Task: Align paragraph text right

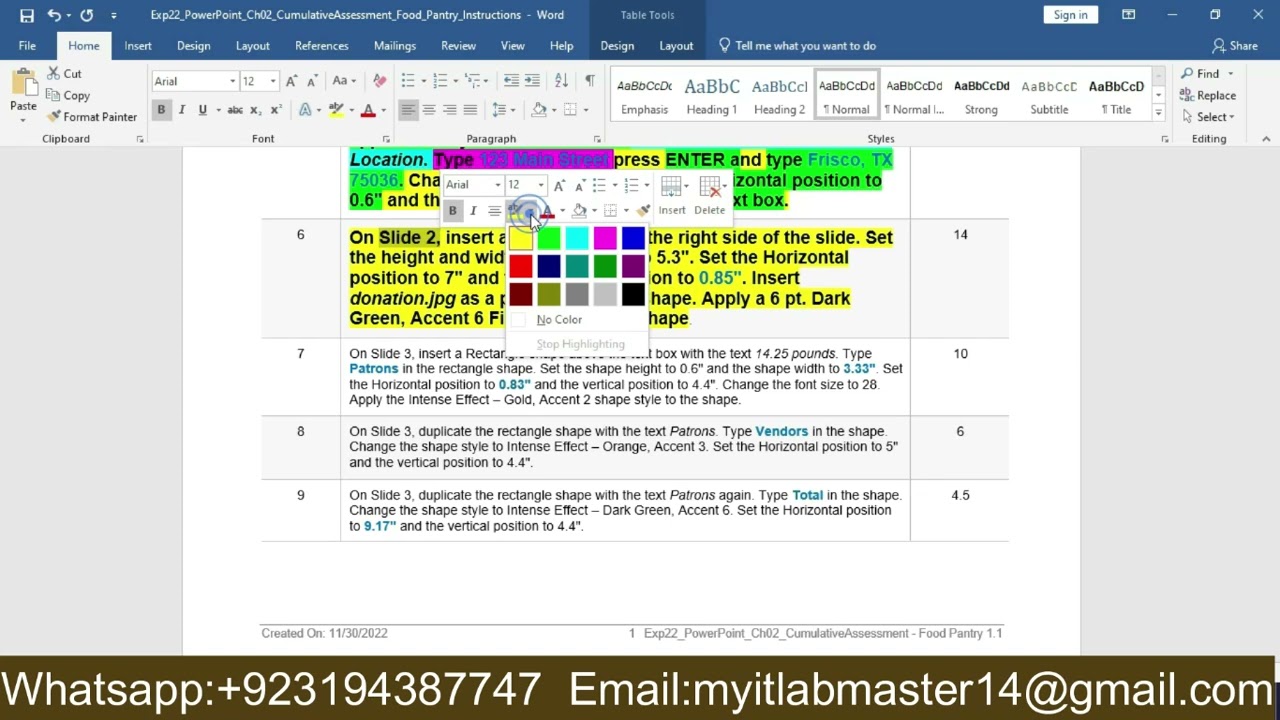Action: [450, 110]
